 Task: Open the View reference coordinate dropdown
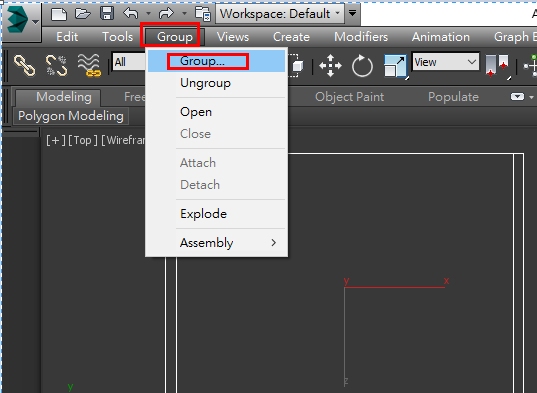[x=446, y=62]
